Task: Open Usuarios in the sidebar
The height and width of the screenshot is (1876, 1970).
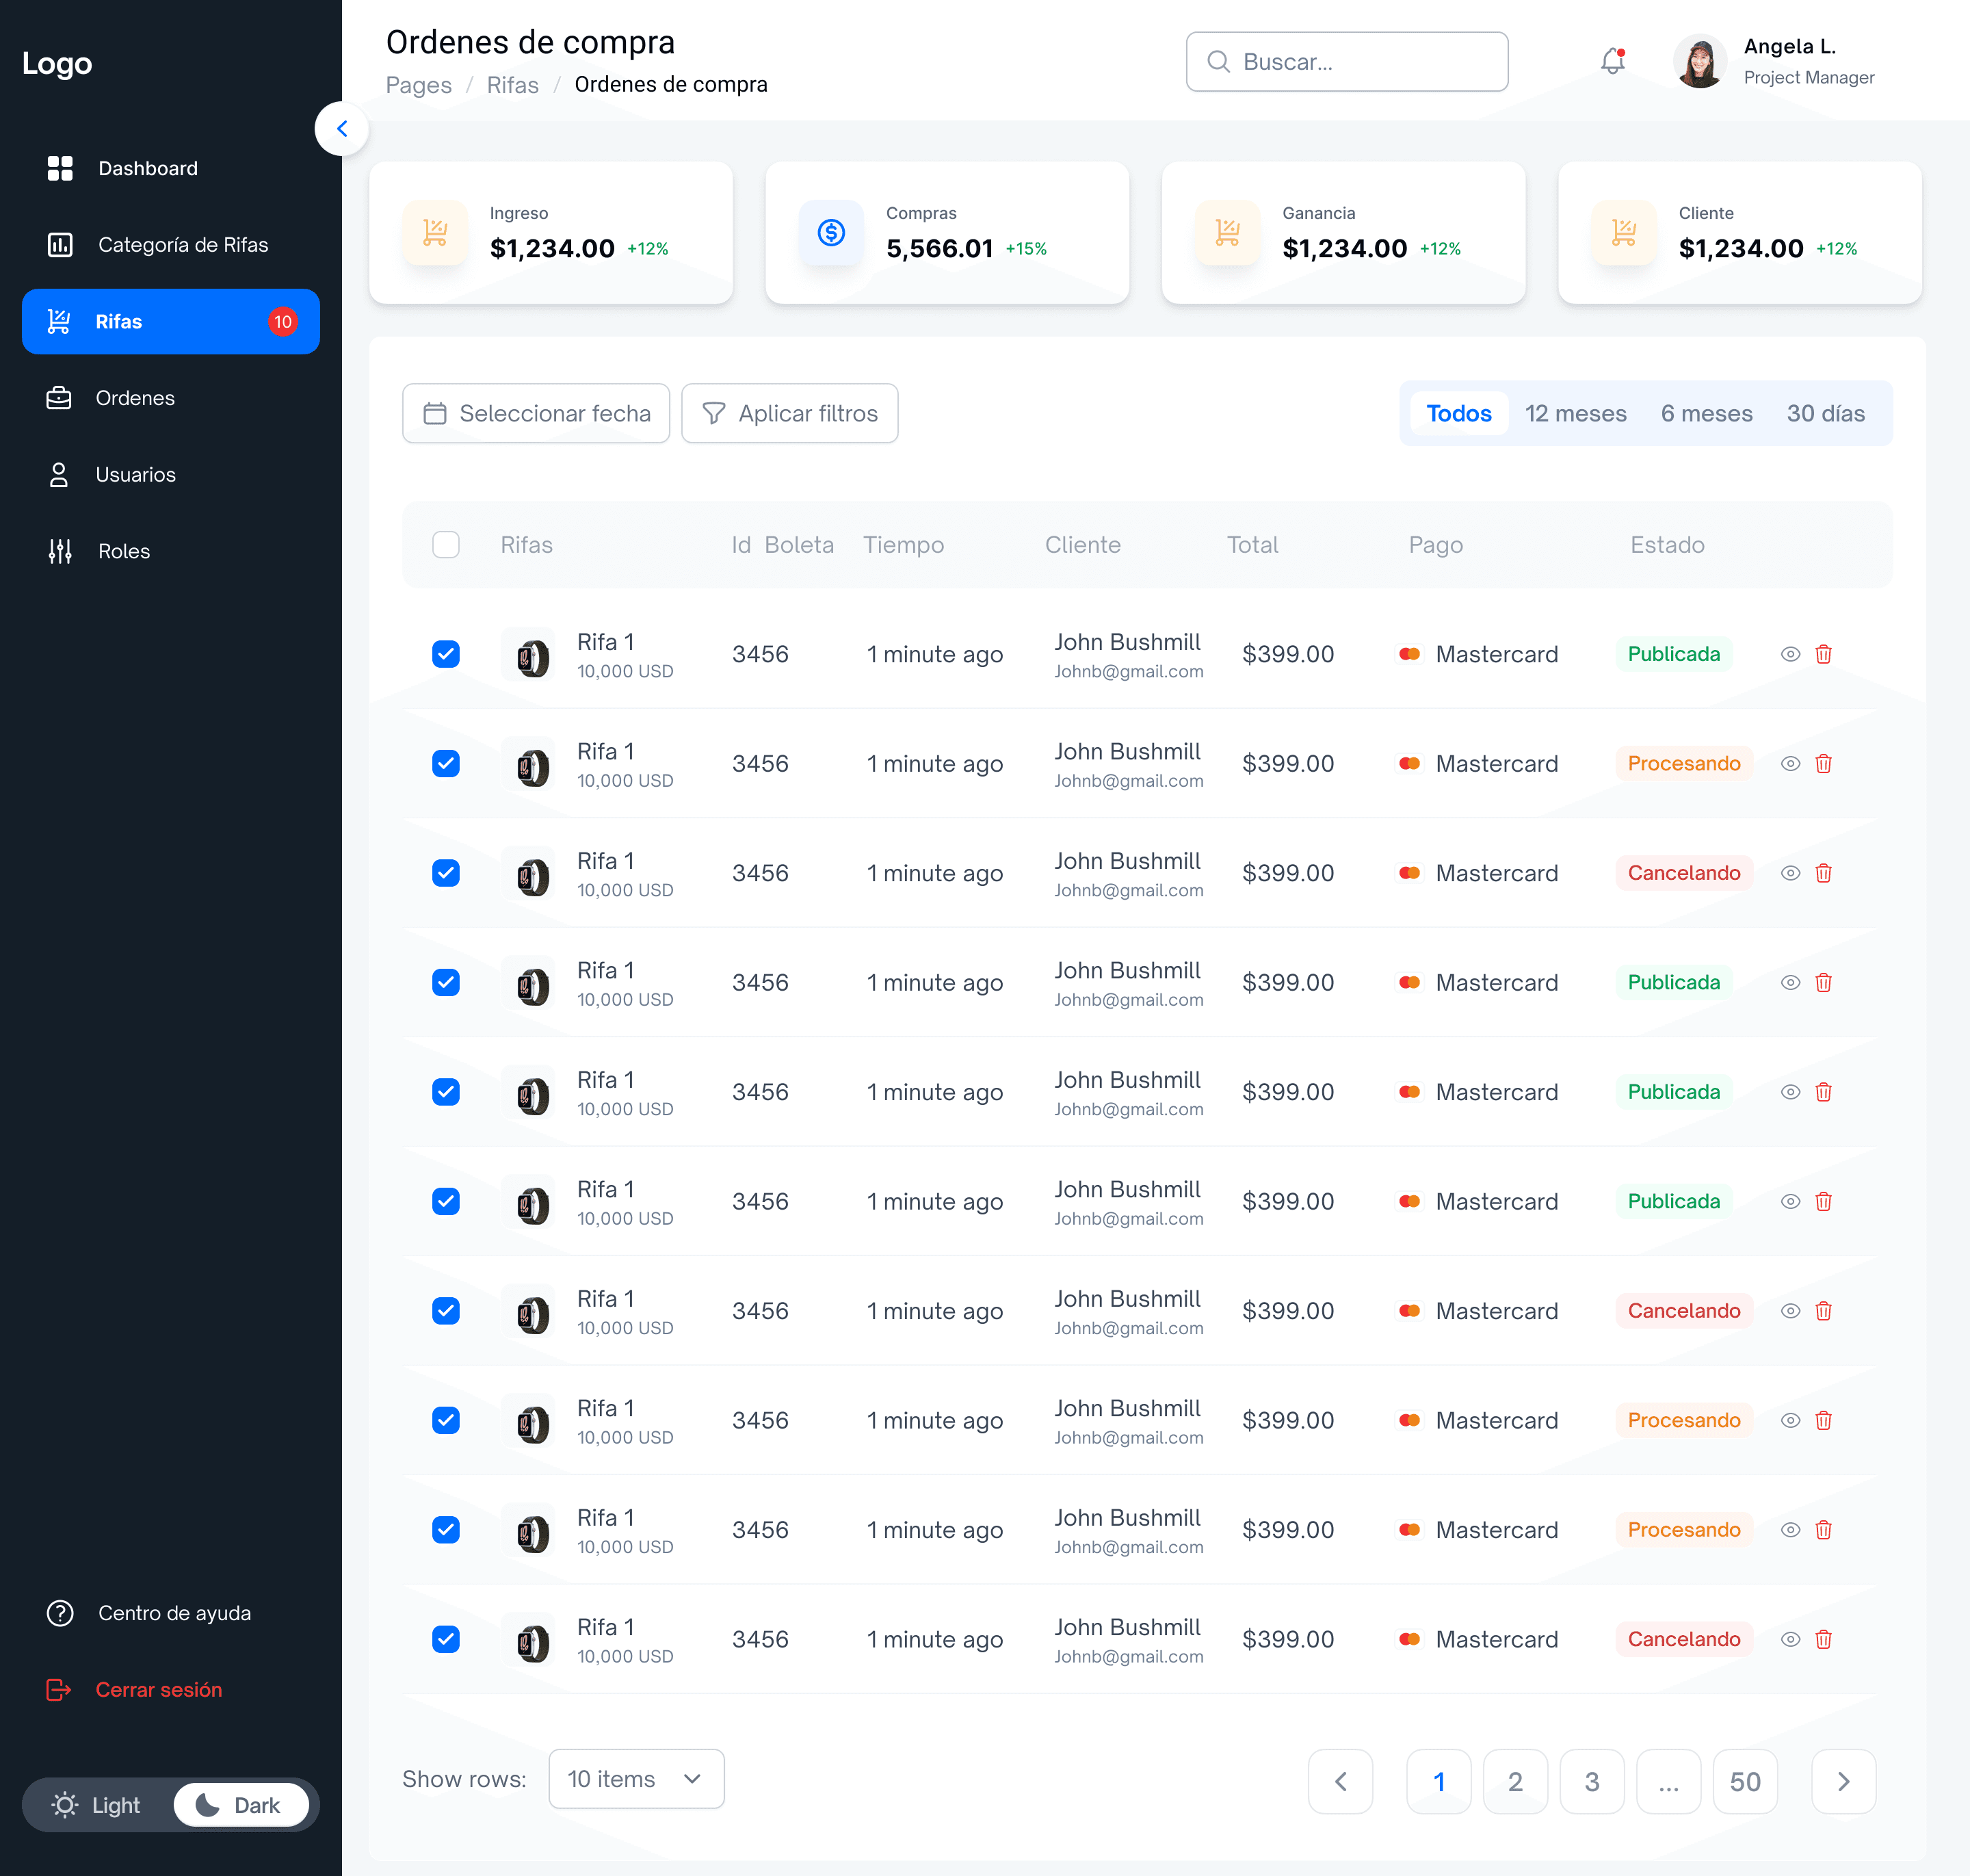Action: point(135,475)
